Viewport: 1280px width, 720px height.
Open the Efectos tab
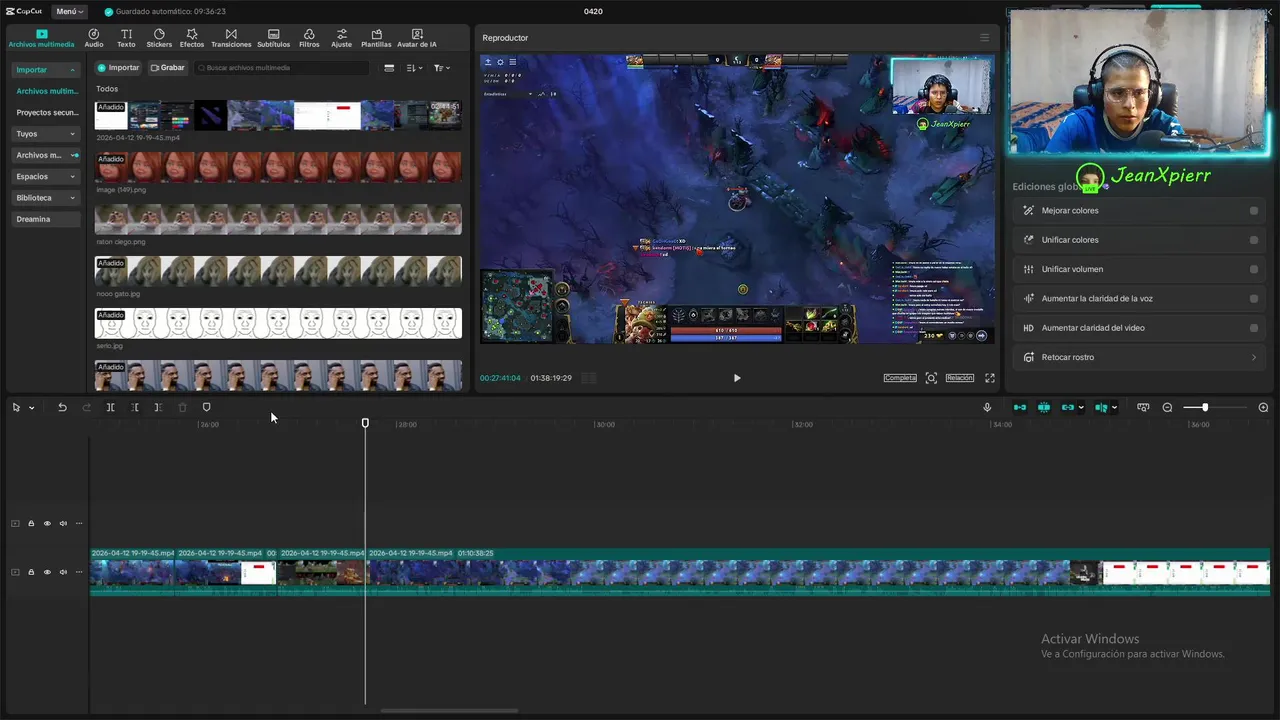click(x=192, y=38)
